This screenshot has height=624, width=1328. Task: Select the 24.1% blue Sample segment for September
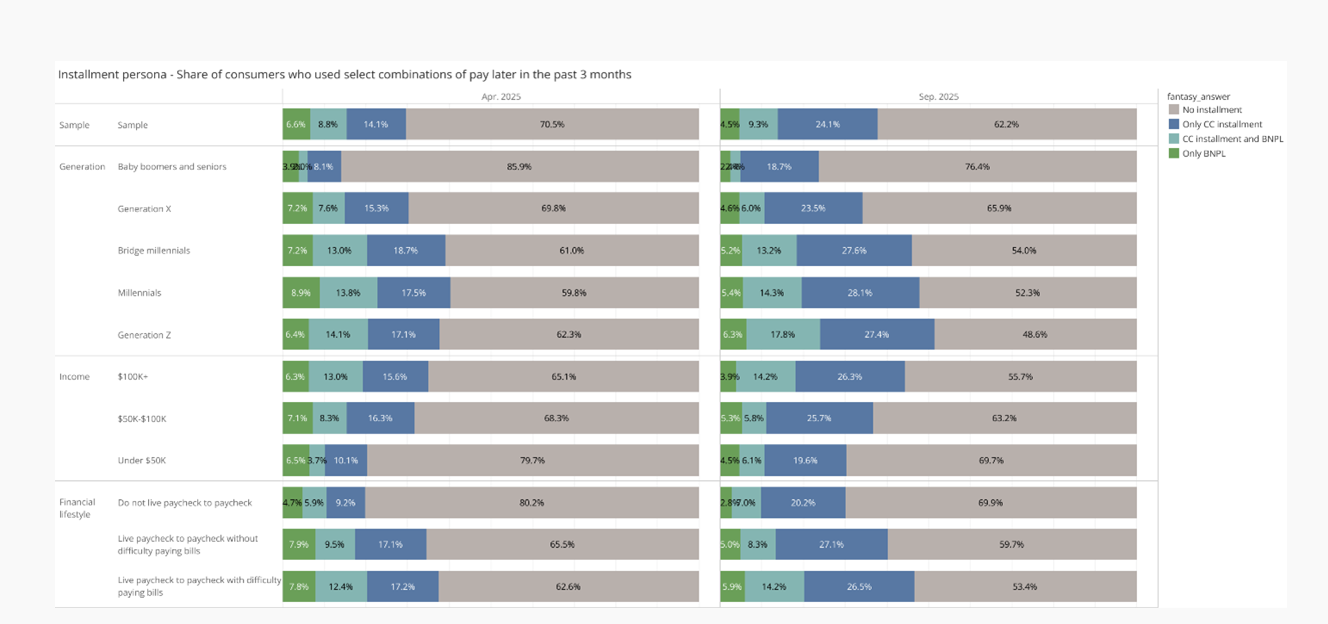827,125
